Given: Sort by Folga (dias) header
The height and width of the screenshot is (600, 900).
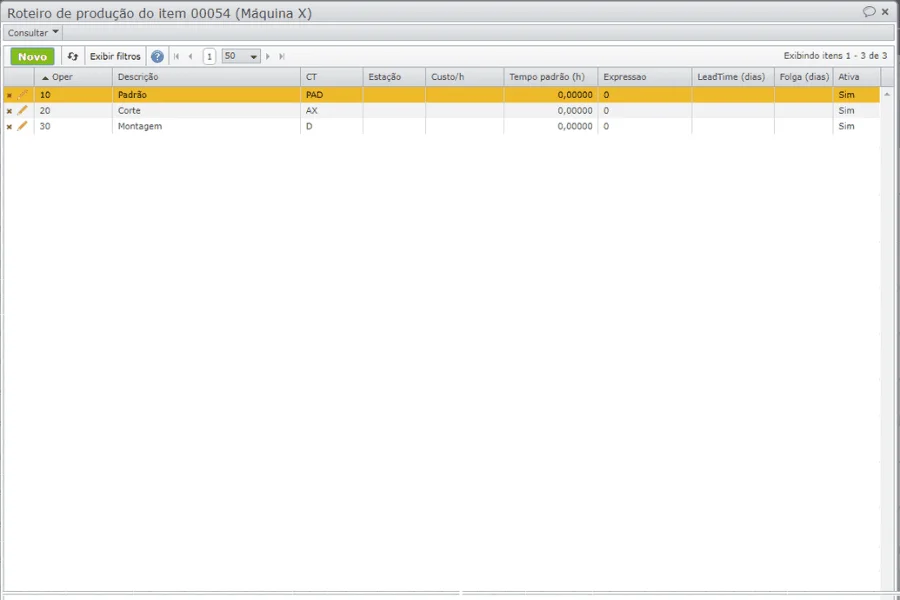Looking at the screenshot, I should [804, 77].
